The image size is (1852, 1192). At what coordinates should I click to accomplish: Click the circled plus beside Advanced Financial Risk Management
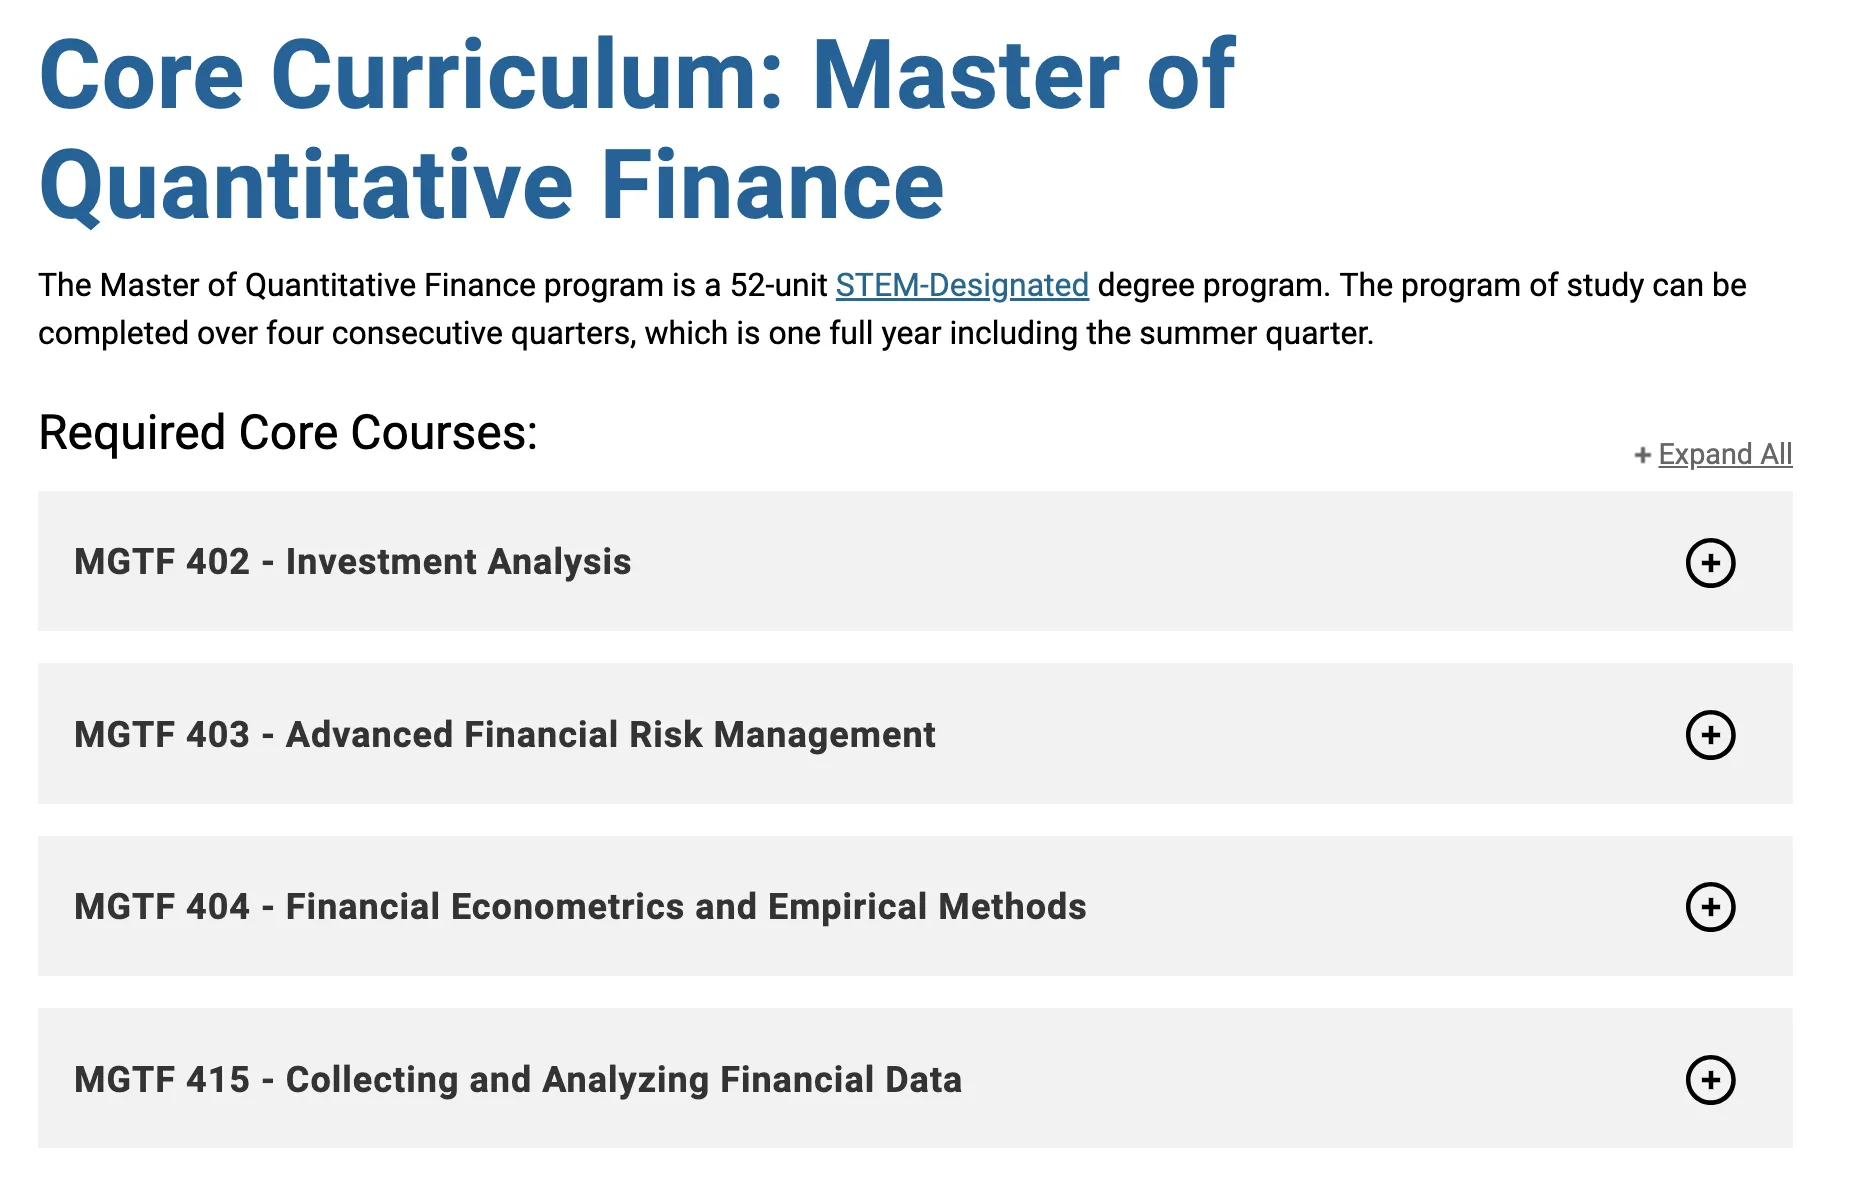[x=1710, y=735]
